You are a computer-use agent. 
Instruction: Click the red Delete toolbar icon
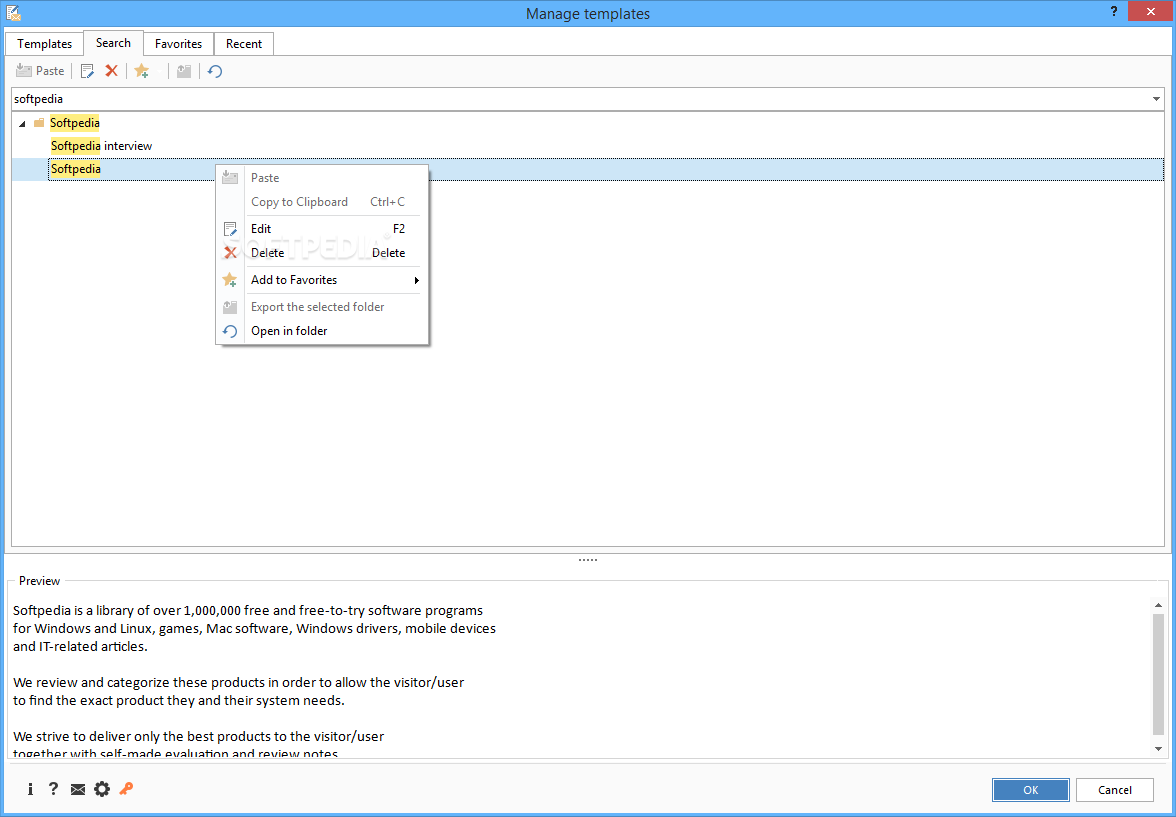pos(111,71)
